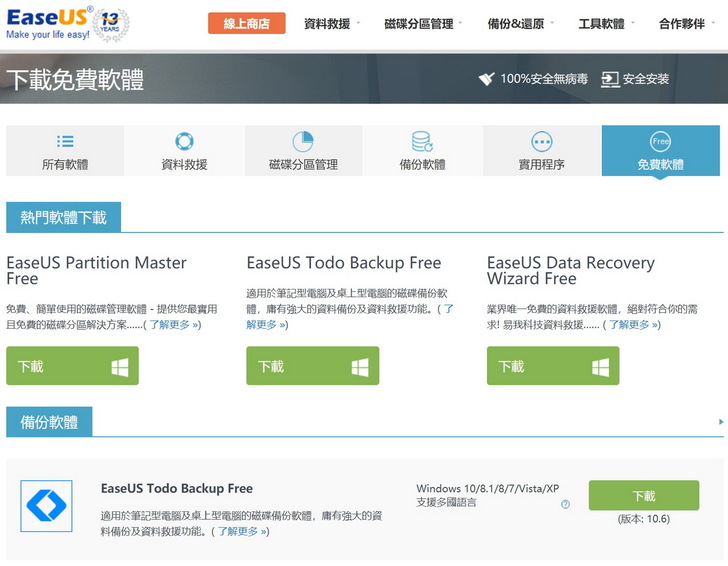Click 了解更多 in the backup software list
The height and width of the screenshot is (566, 728).
243,531
